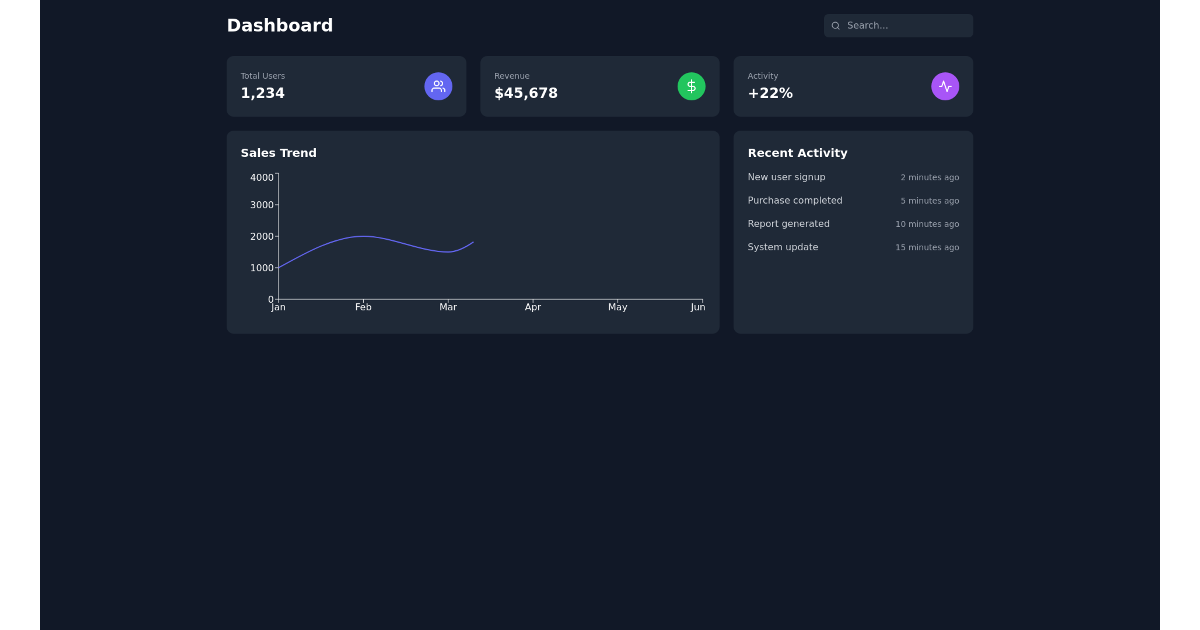Focus the Search input field
1200x630 pixels.
(x=905, y=26)
